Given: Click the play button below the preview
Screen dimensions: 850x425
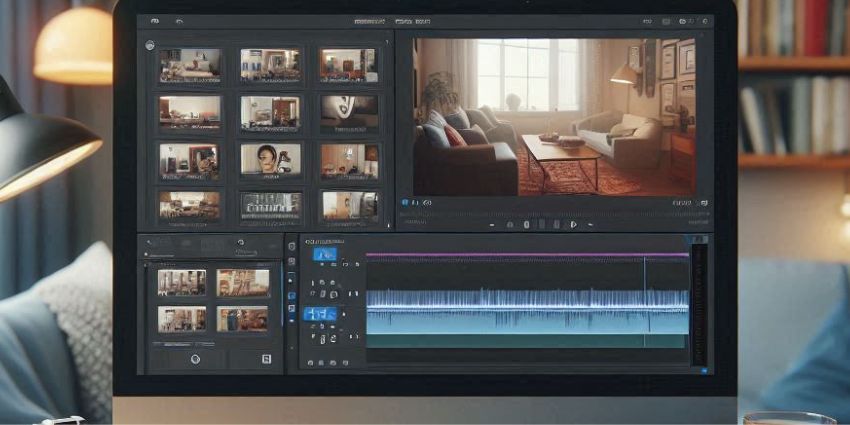Looking at the screenshot, I should (x=574, y=225).
